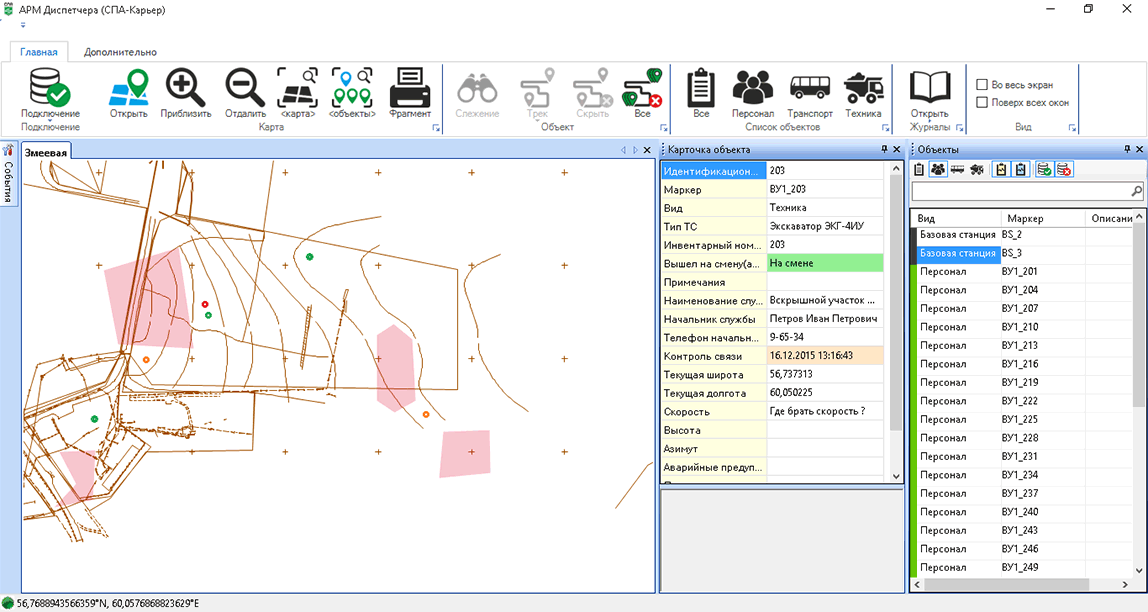Zoom in using the Приблизить magnifier
Viewport: 1148px width, 612px height.
[185, 87]
